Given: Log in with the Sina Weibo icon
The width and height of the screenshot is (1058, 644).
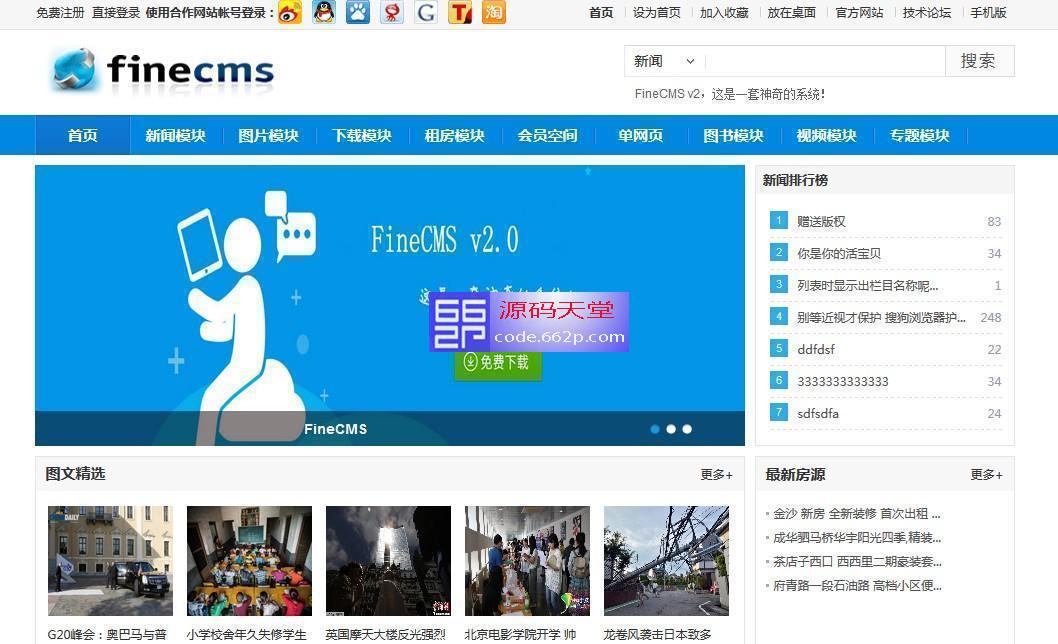Looking at the screenshot, I should 290,12.
